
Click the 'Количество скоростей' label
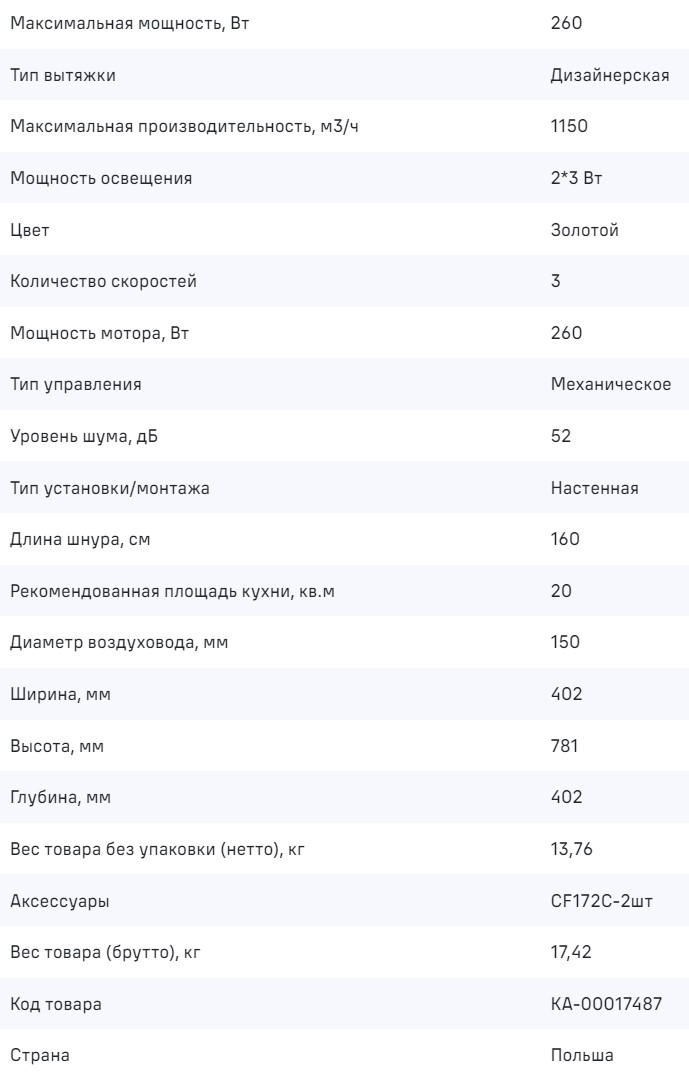(x=103, y=281)
